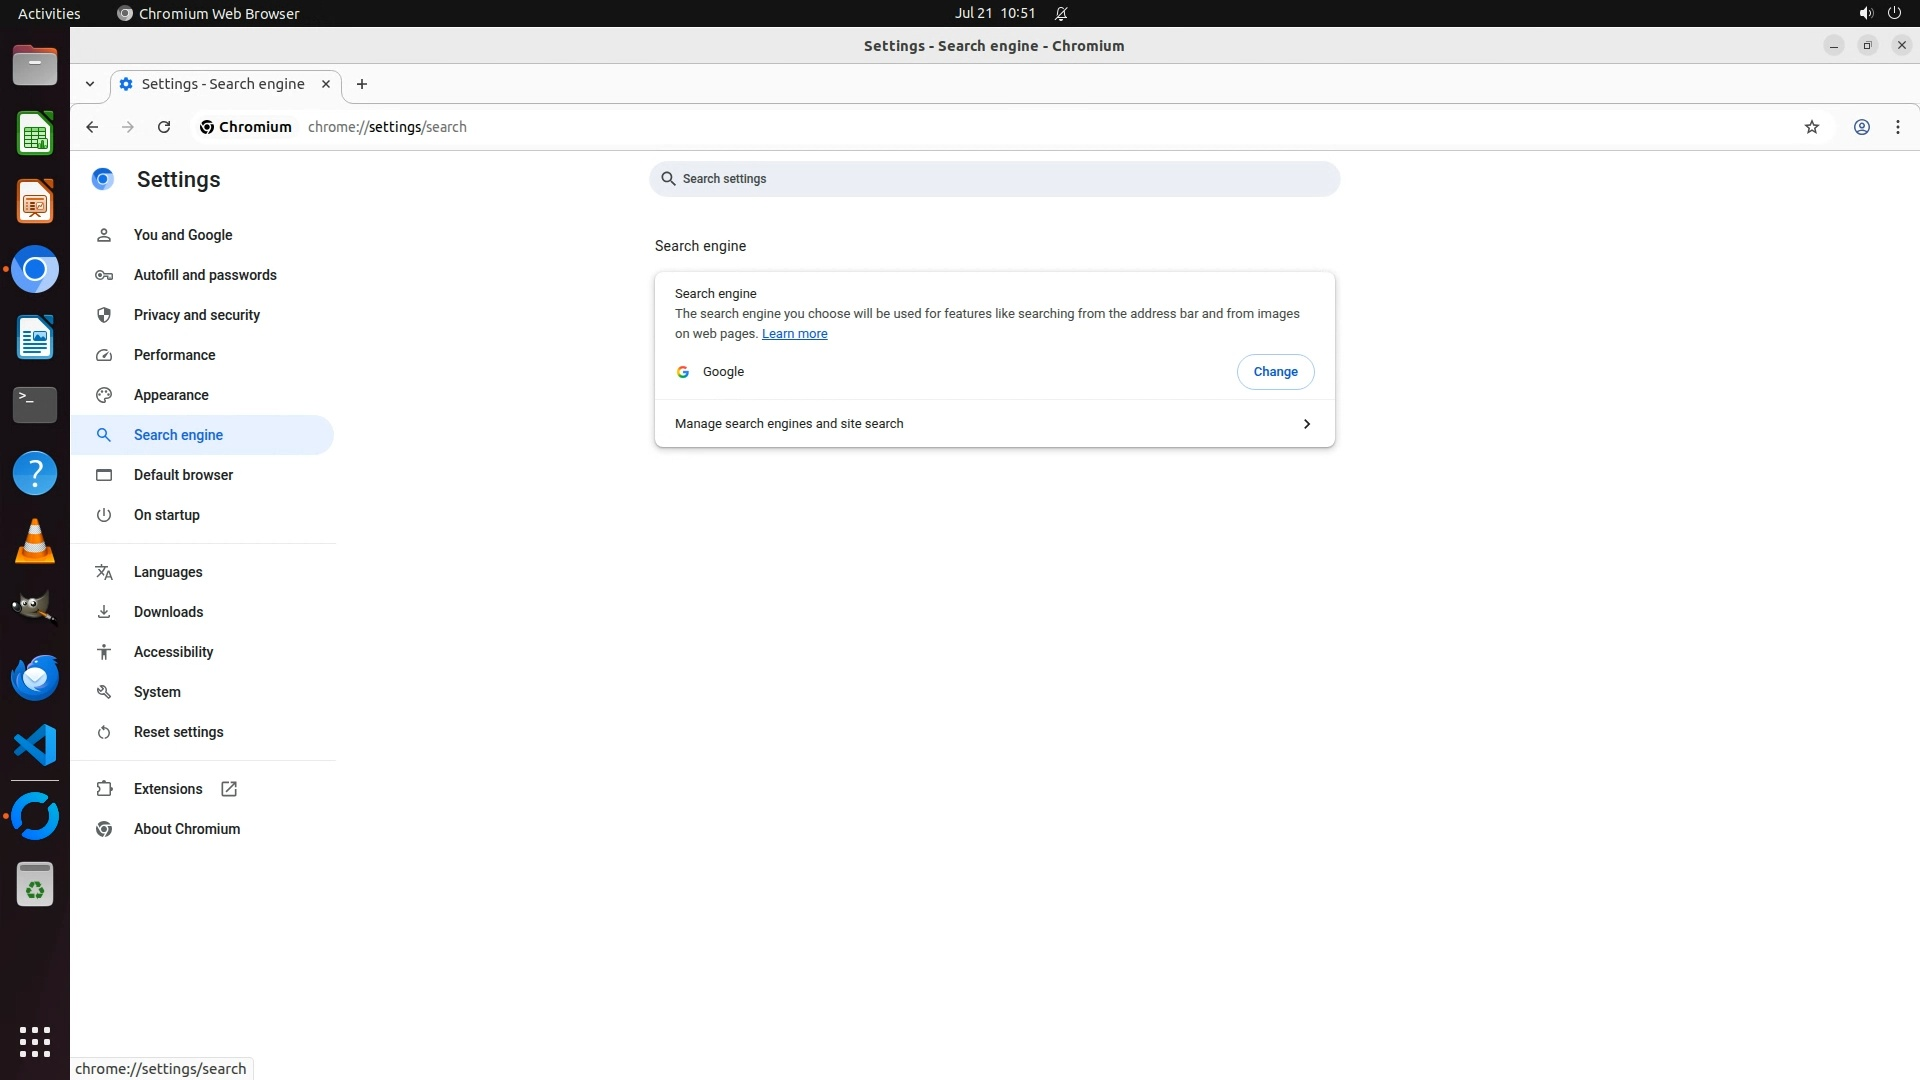The width and height of the screenshot is (1920, 1080).
Task: Click the back navigation arrow
Action: click(x=92, y=127)
